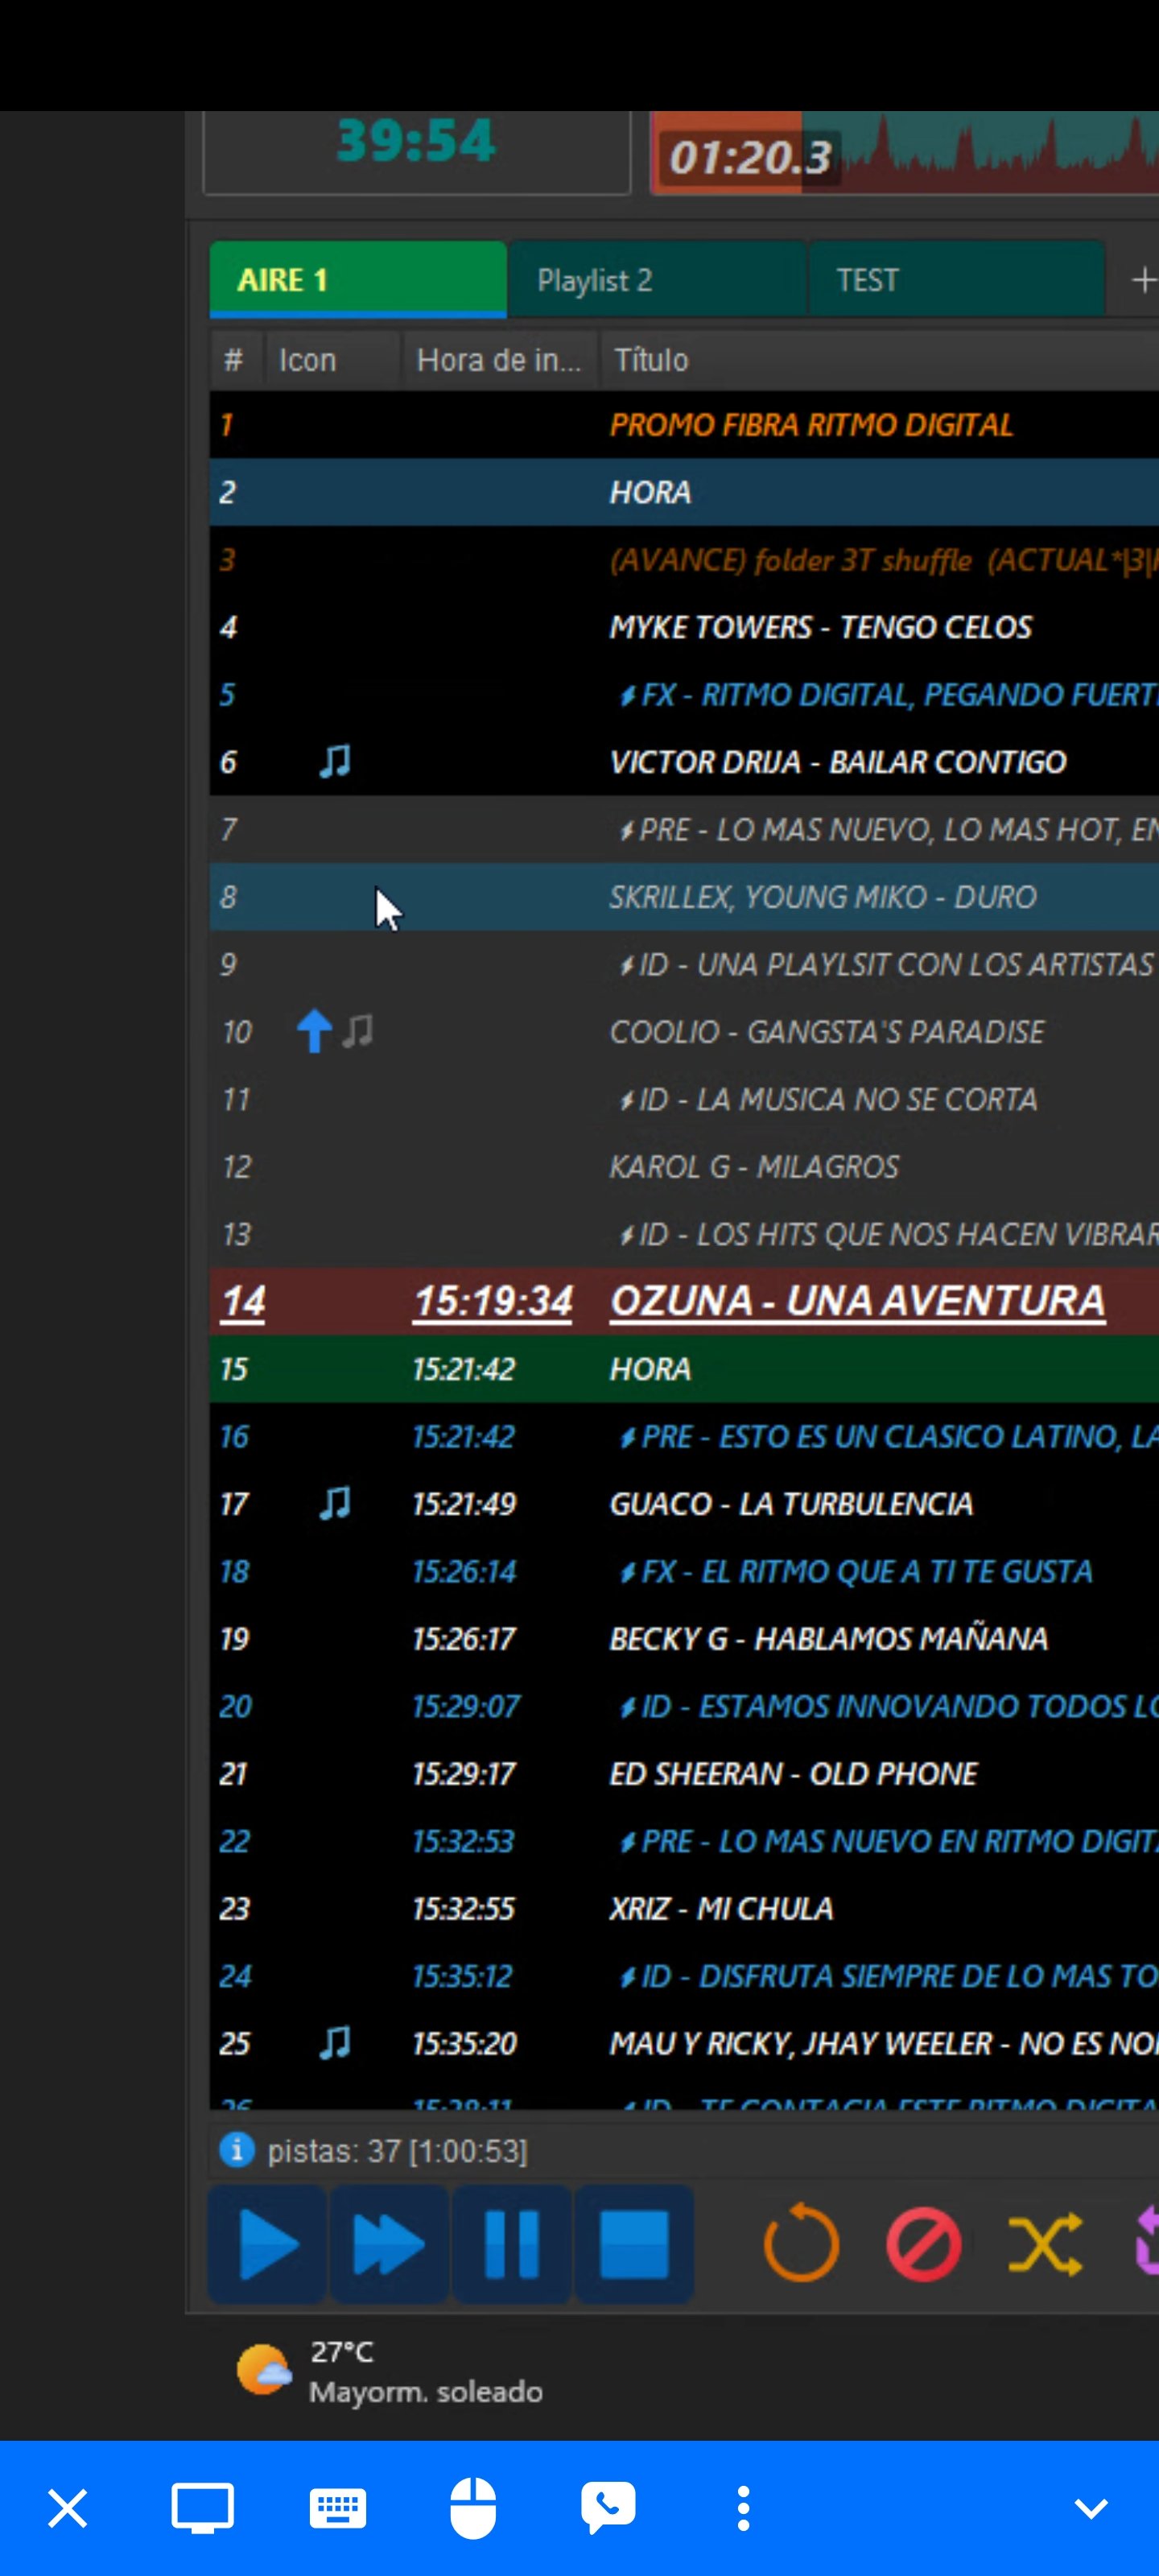Click music note icon on Victor Drija track
Viewport: 1159px width, 2576px height.
335,762
